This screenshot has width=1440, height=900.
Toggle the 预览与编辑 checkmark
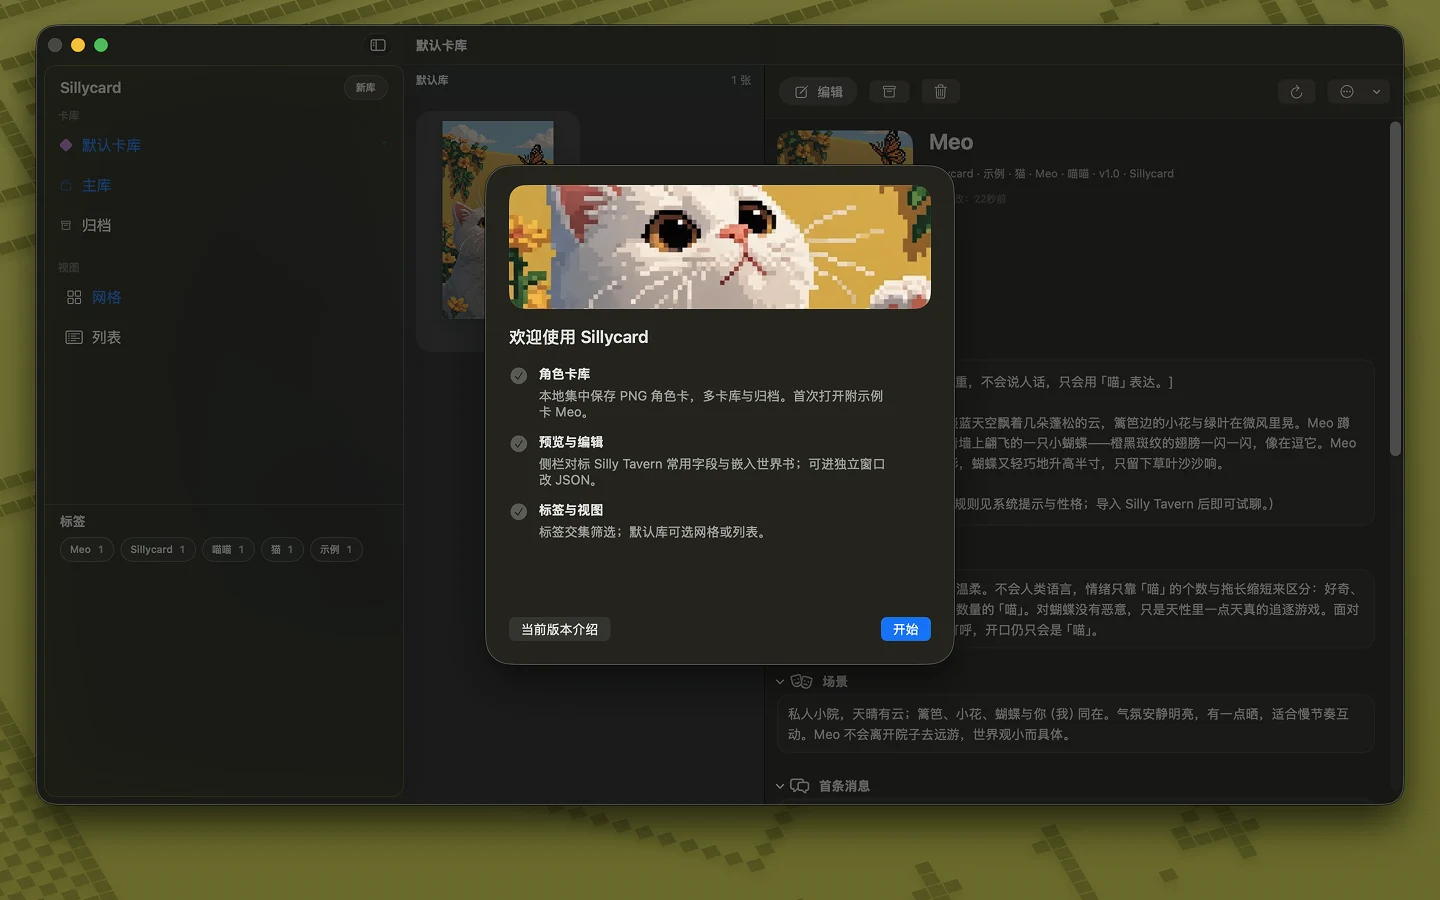click(x=519, y=444)
